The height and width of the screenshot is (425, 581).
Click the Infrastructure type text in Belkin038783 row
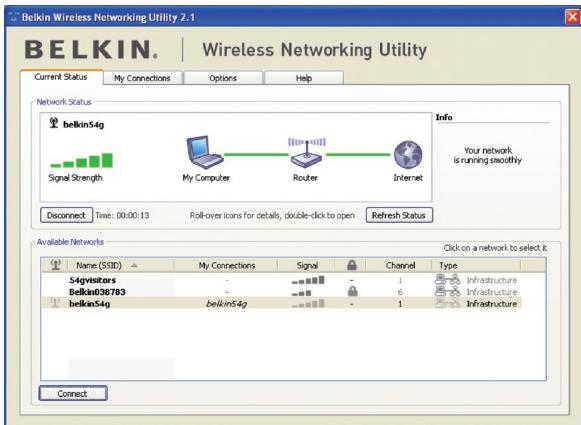click(491, 292)
